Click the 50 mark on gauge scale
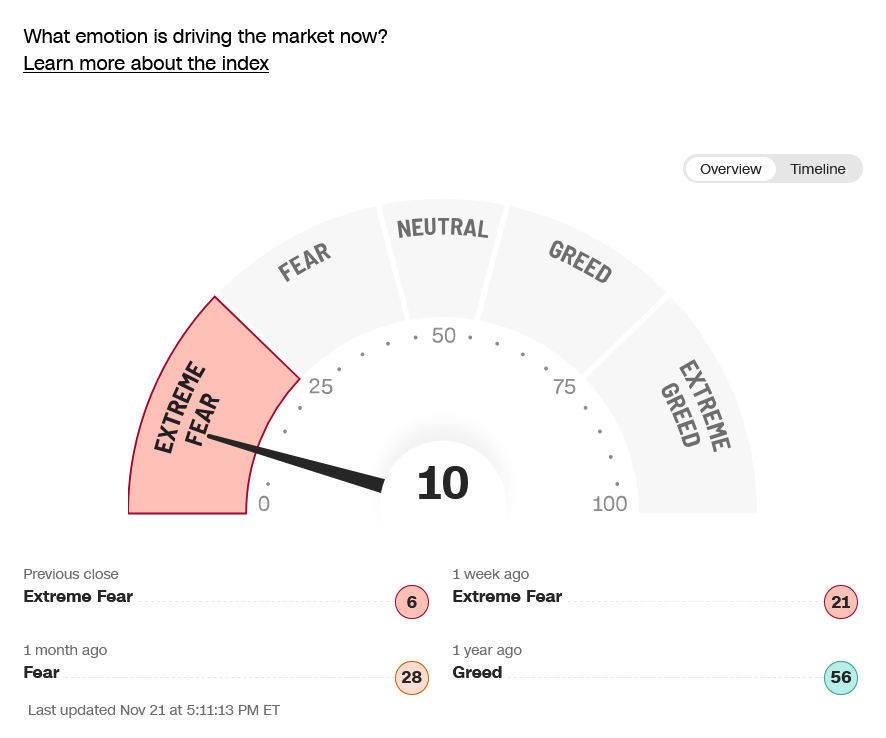The image size is (886, 738). [x=443, y=336]
